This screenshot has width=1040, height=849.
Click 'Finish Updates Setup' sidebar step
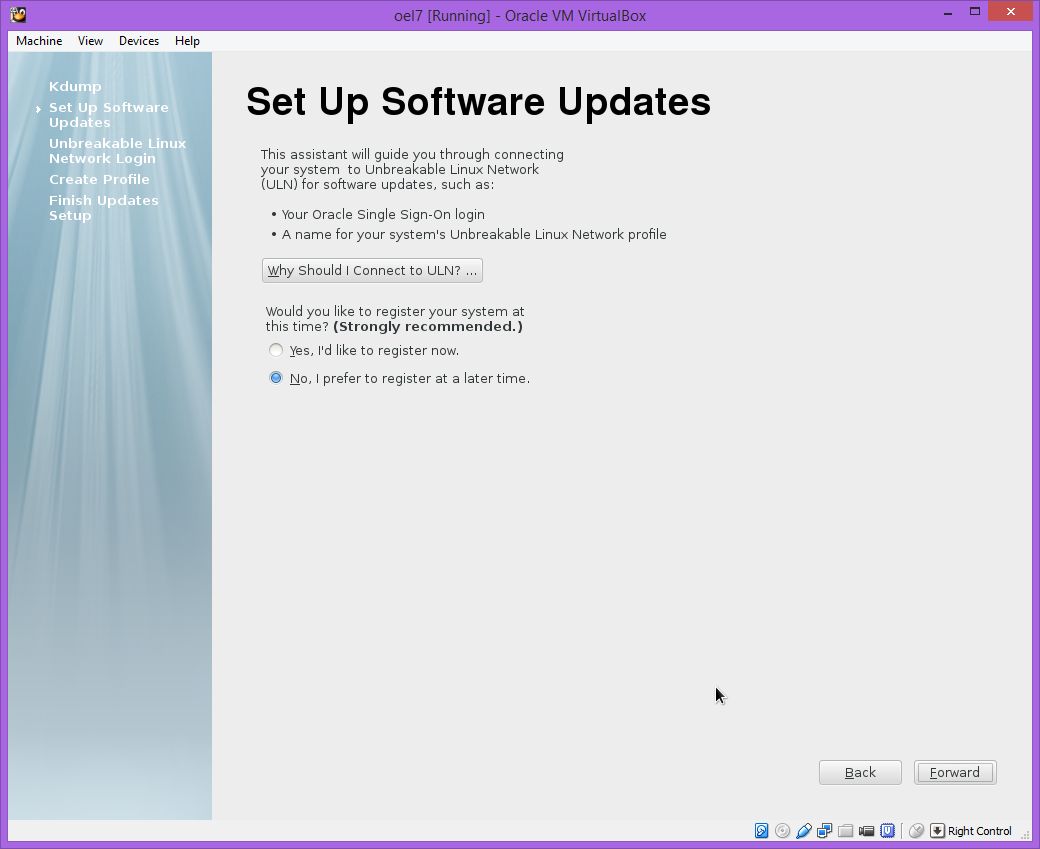pos(103,208)
